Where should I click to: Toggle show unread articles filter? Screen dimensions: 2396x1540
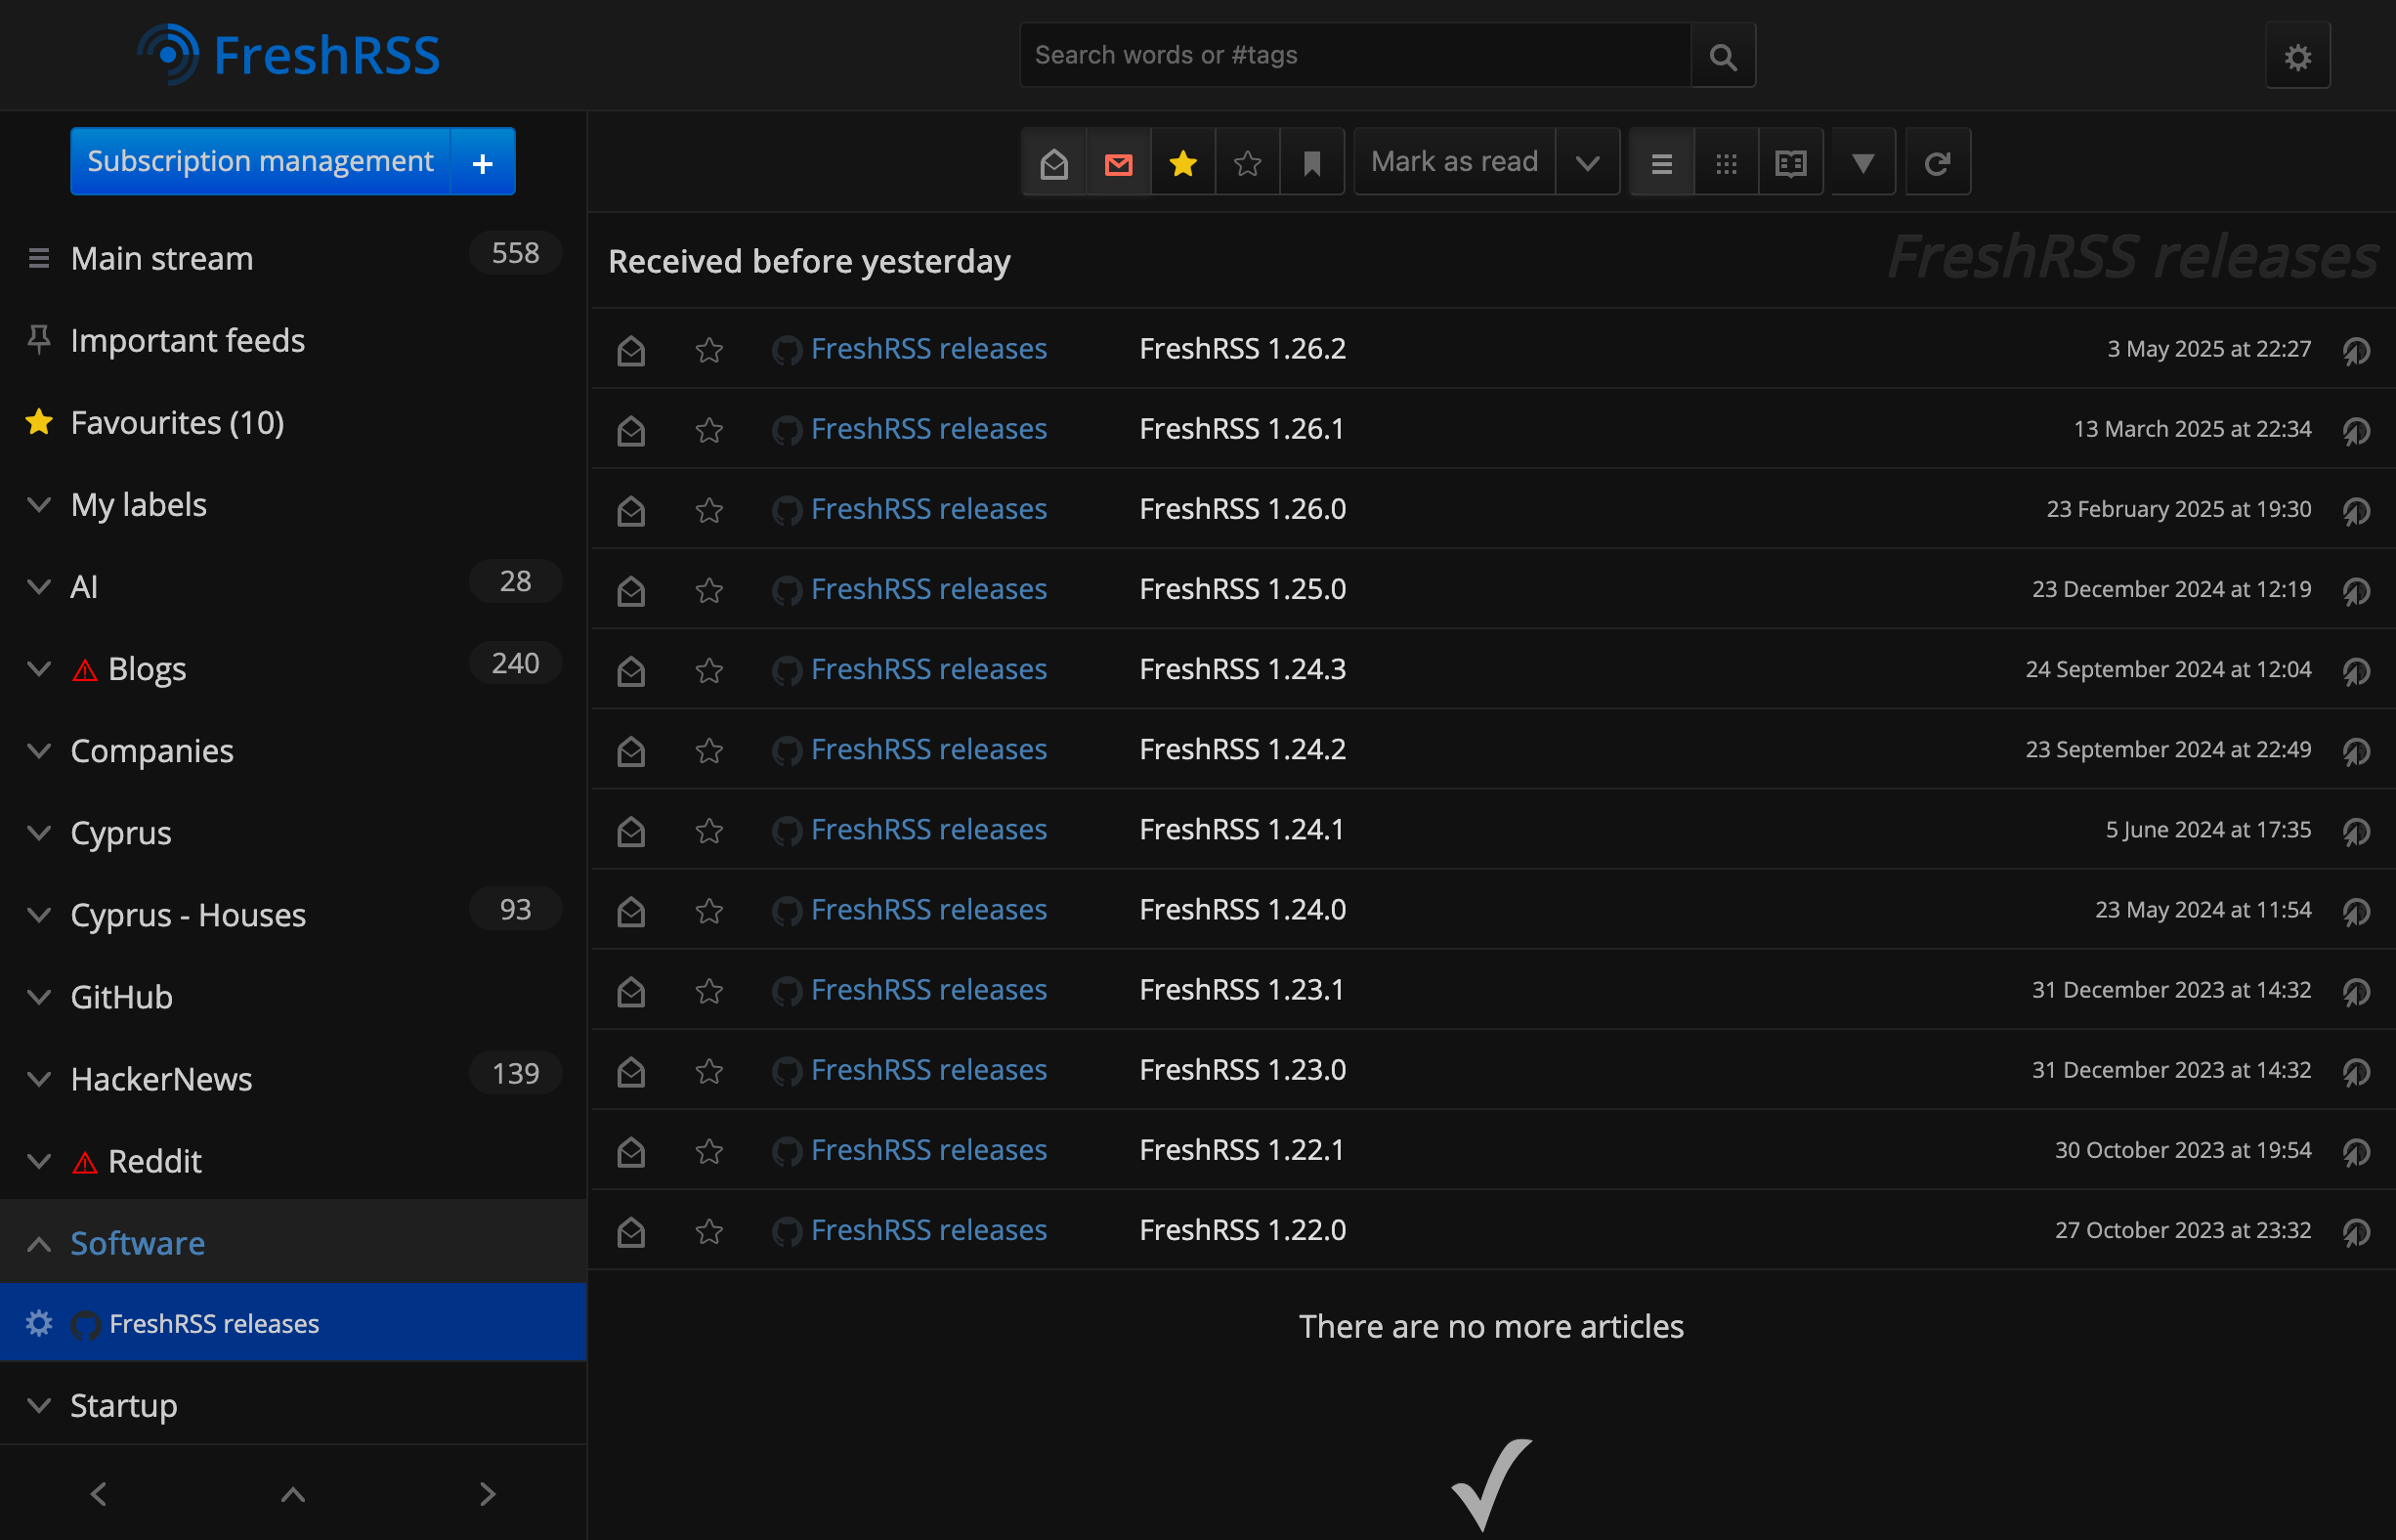(1118, 162)
